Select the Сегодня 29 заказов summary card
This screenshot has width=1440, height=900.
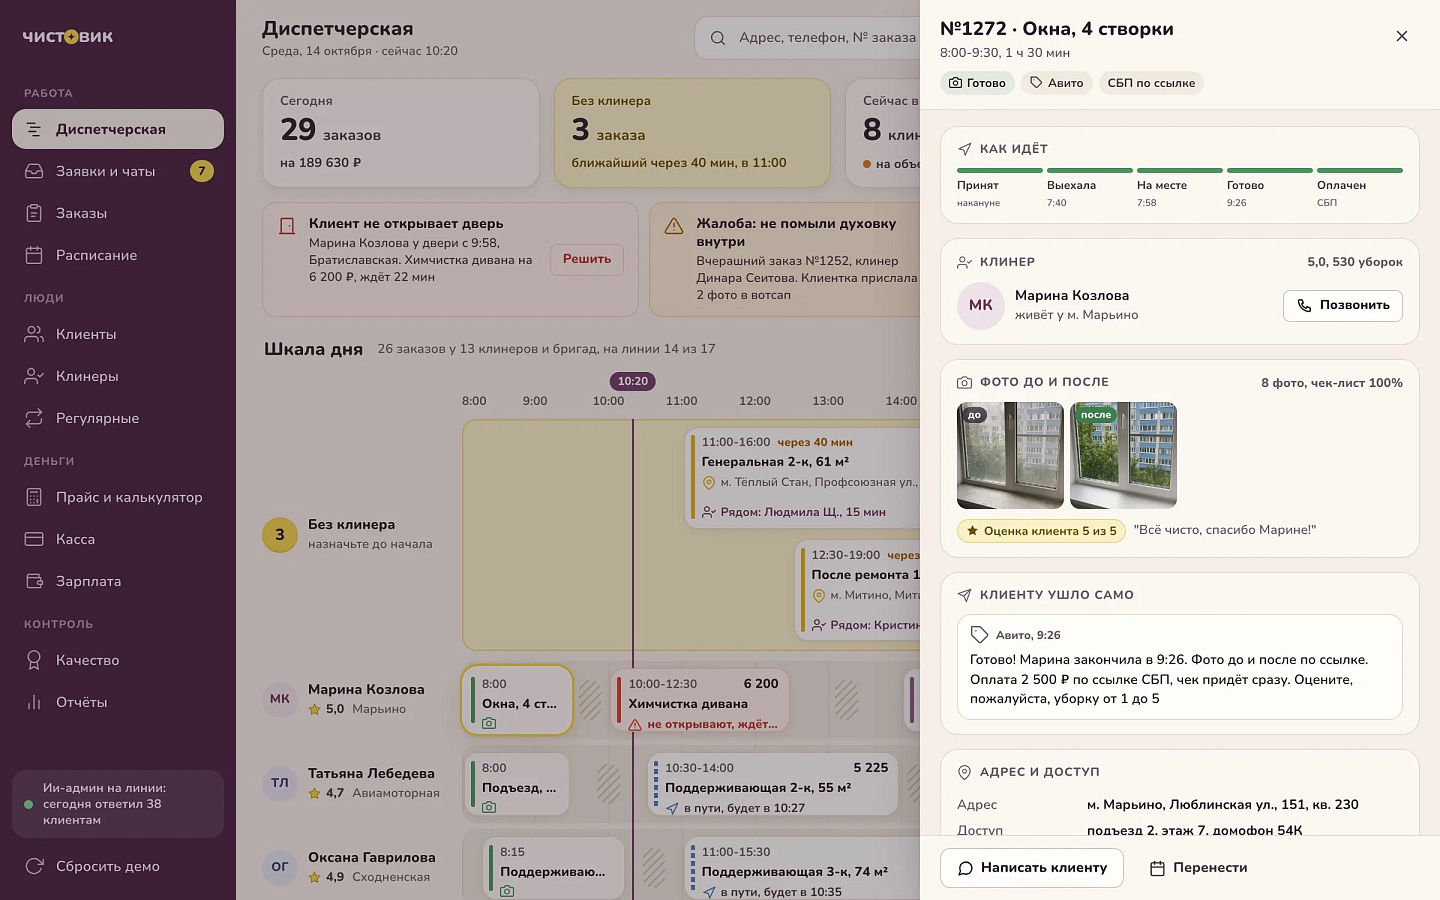click(401, 133)
